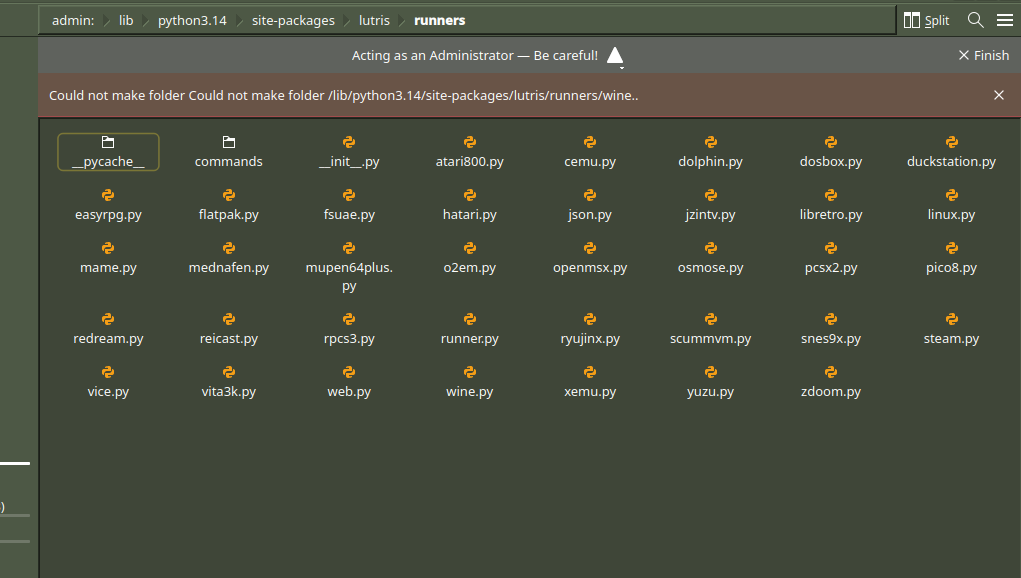Navigate to admin: in the breadcrumb
Image resolution: width=1021 pixels, height=578 pixels.
73,20
